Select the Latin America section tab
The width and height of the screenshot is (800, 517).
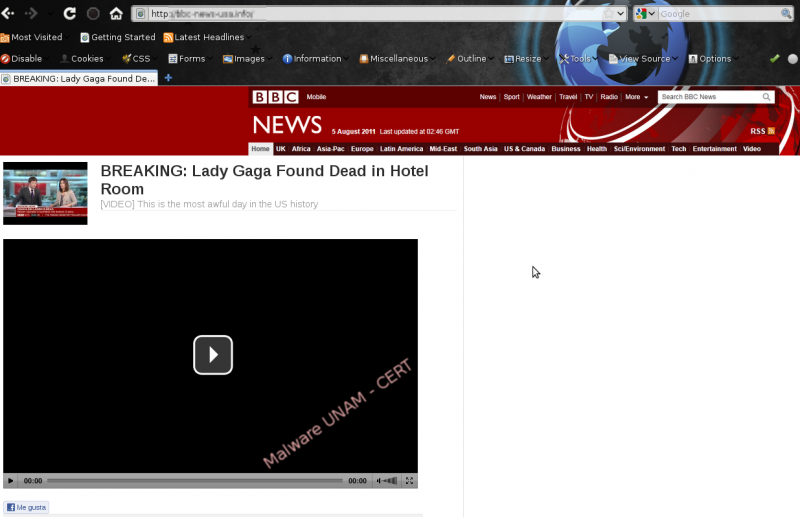coord(402,149)
